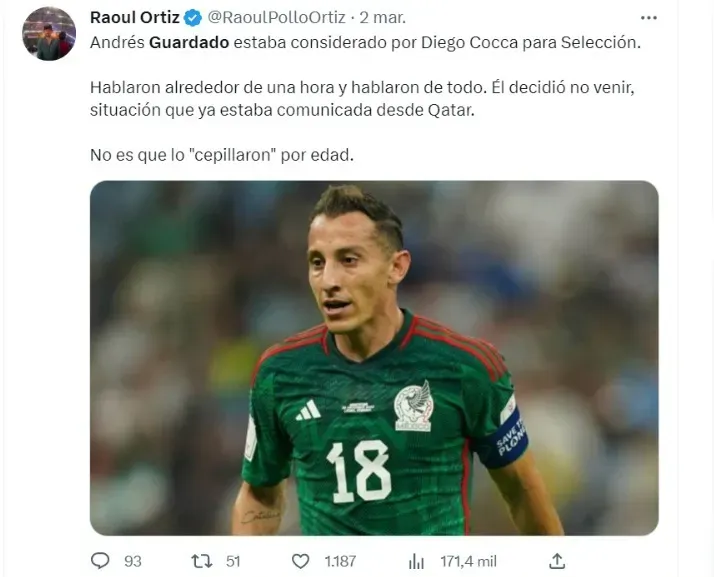Click the bold word Guardado in the tweet
The width and height of the screenshot is (714, 577).
(189, 42)
